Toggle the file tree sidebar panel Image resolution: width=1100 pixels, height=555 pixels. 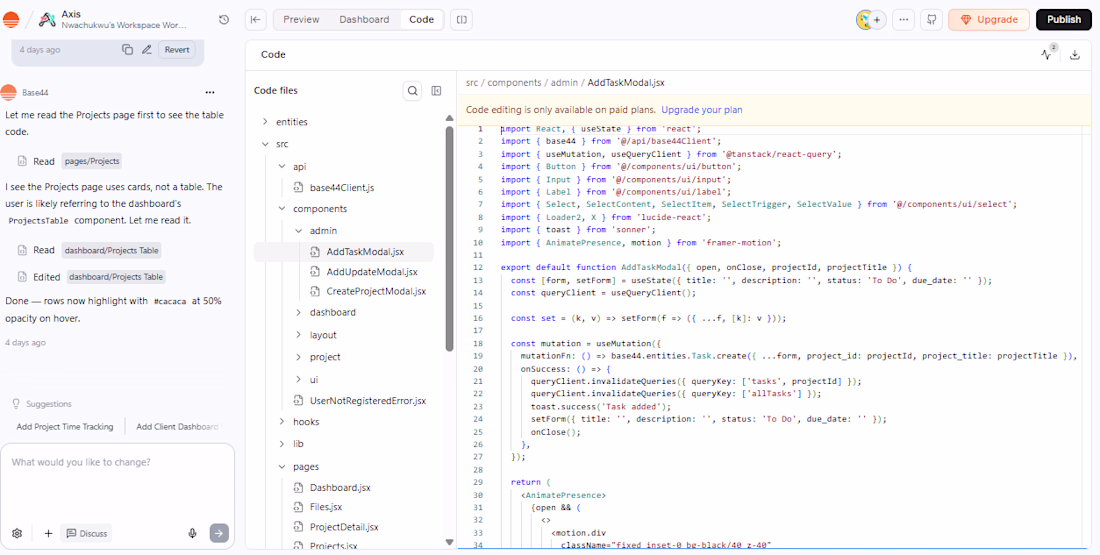pos(436,91)
